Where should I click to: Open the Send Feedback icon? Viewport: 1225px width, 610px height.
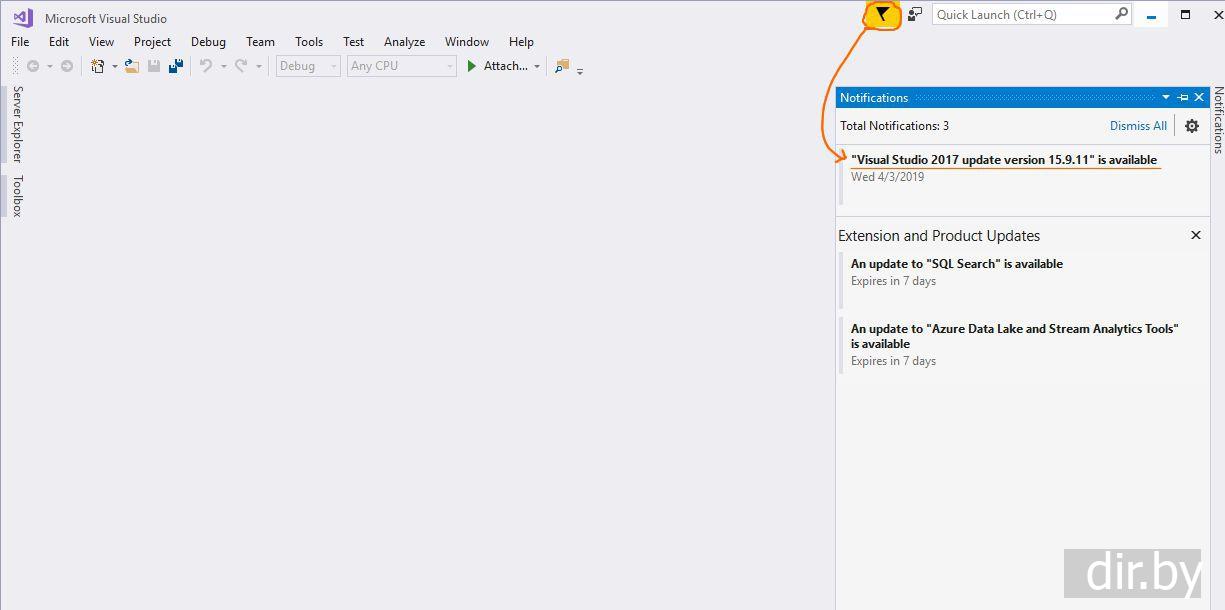click(x=914, y=14)
